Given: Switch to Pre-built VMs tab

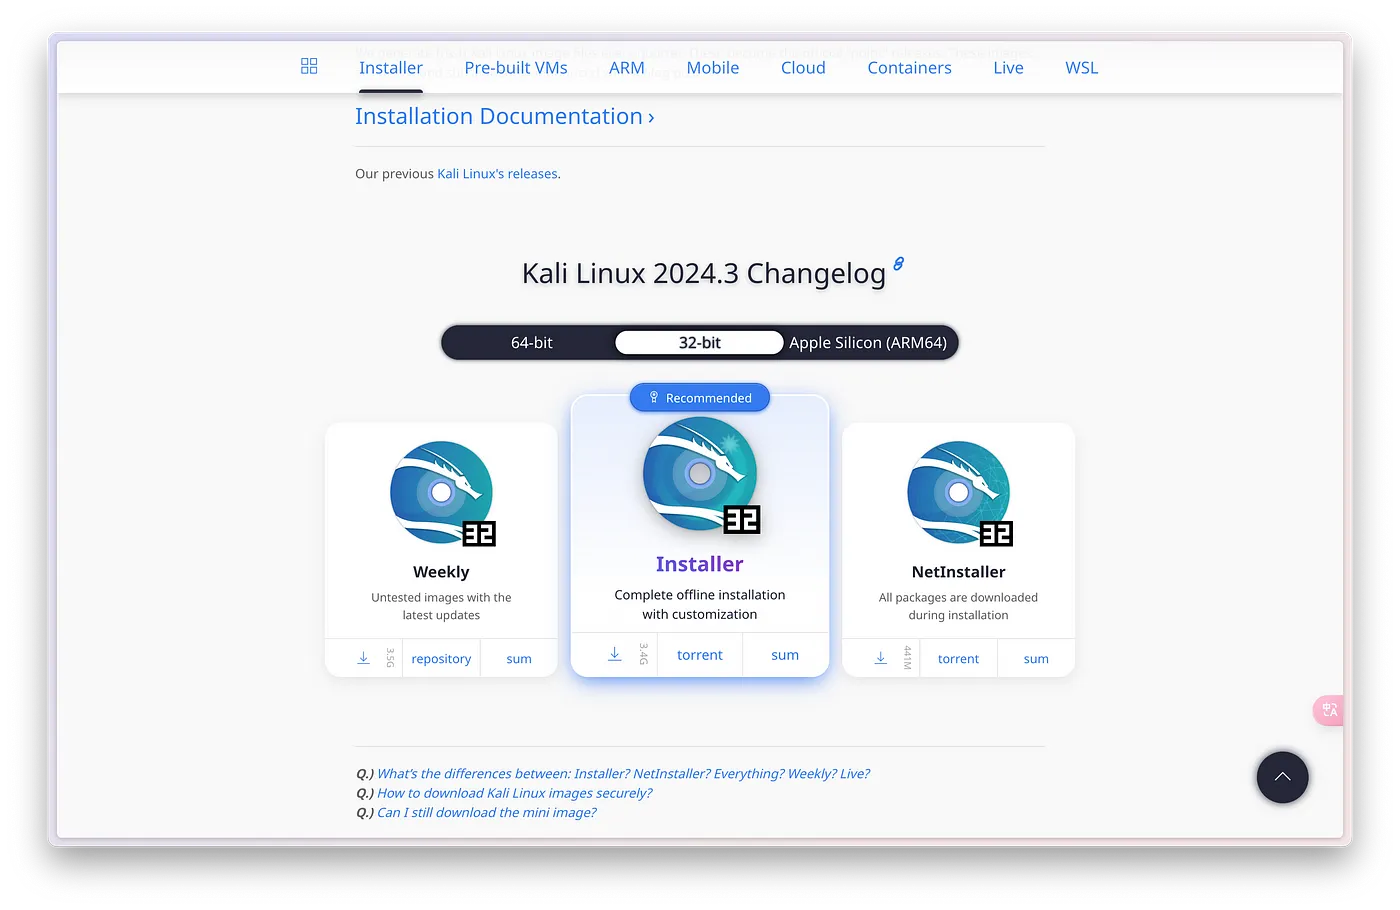Looking at the screenshot, I should point(516,68).
